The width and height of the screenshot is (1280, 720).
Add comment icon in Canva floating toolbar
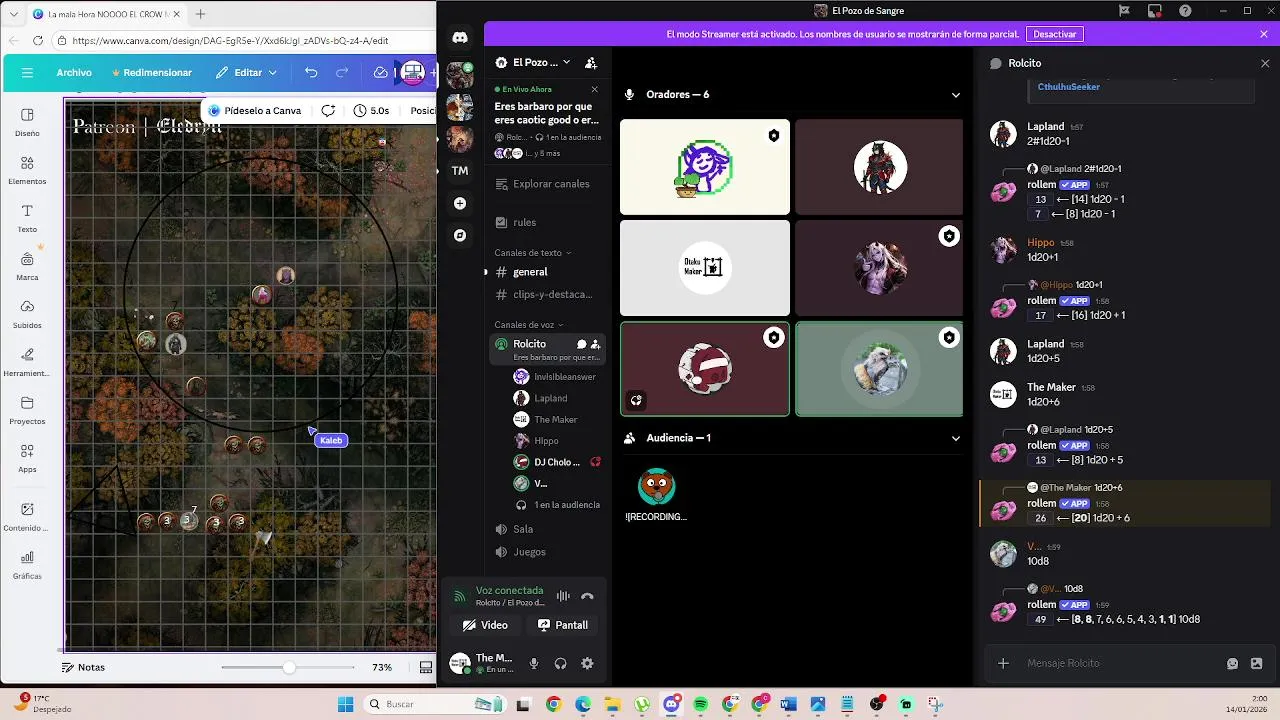point(328,111)
